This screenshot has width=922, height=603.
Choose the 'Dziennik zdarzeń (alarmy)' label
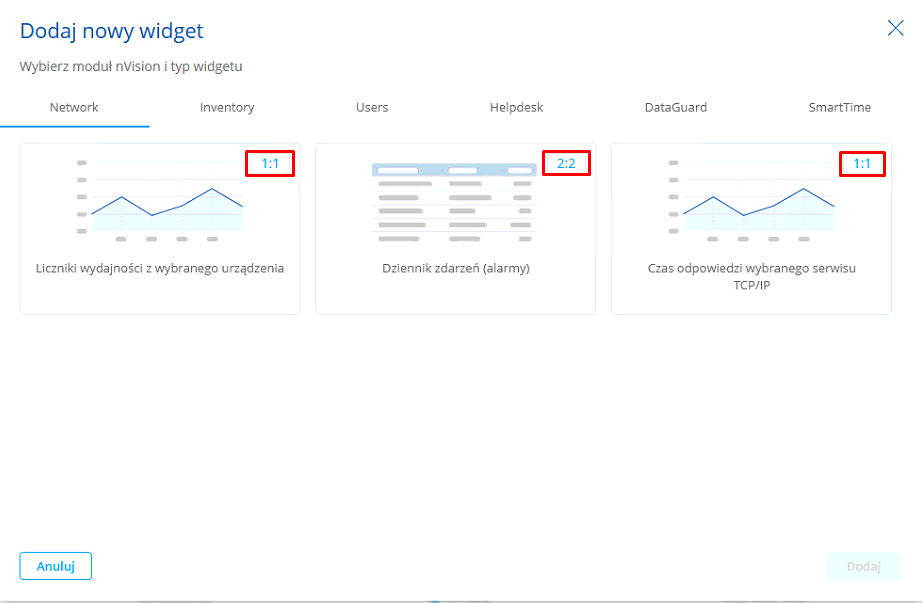(455, 268)
